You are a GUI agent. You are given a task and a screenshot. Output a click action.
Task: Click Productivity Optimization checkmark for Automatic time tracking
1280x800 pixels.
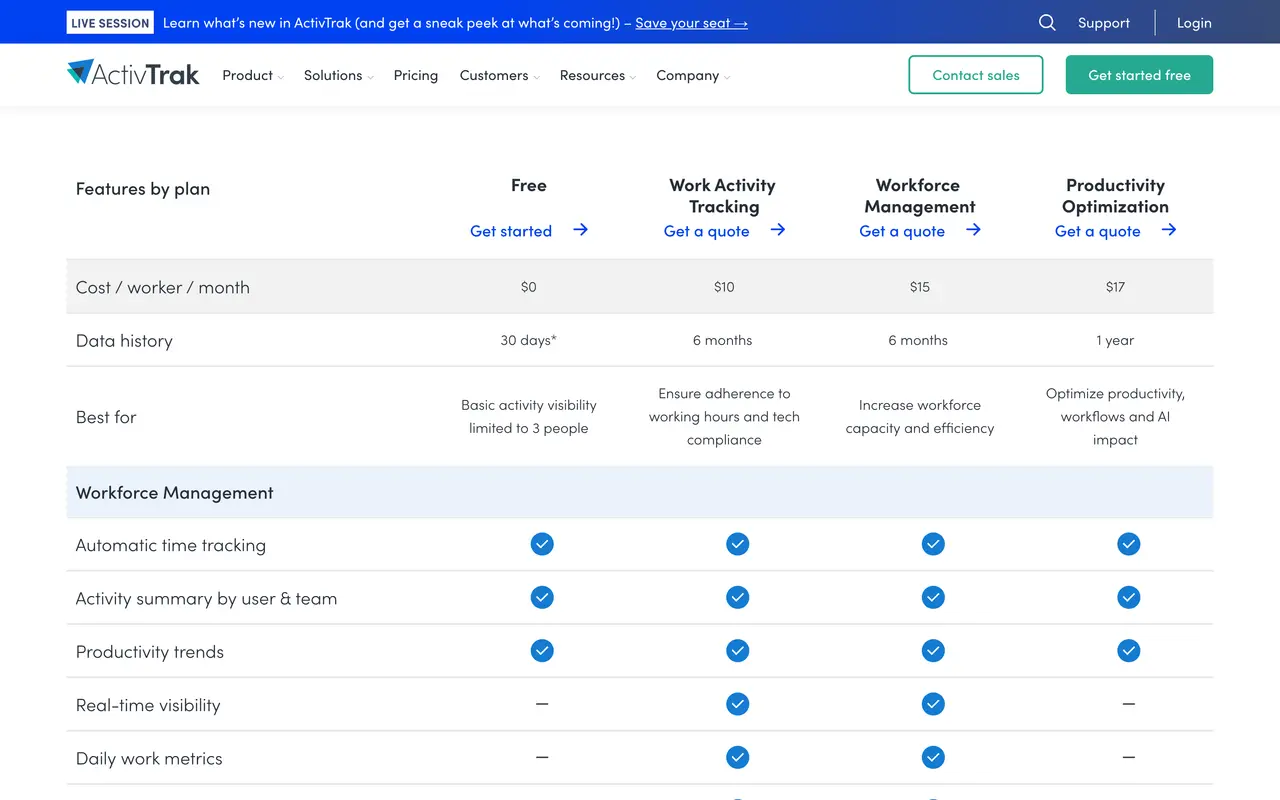(x=1129, y=544)
